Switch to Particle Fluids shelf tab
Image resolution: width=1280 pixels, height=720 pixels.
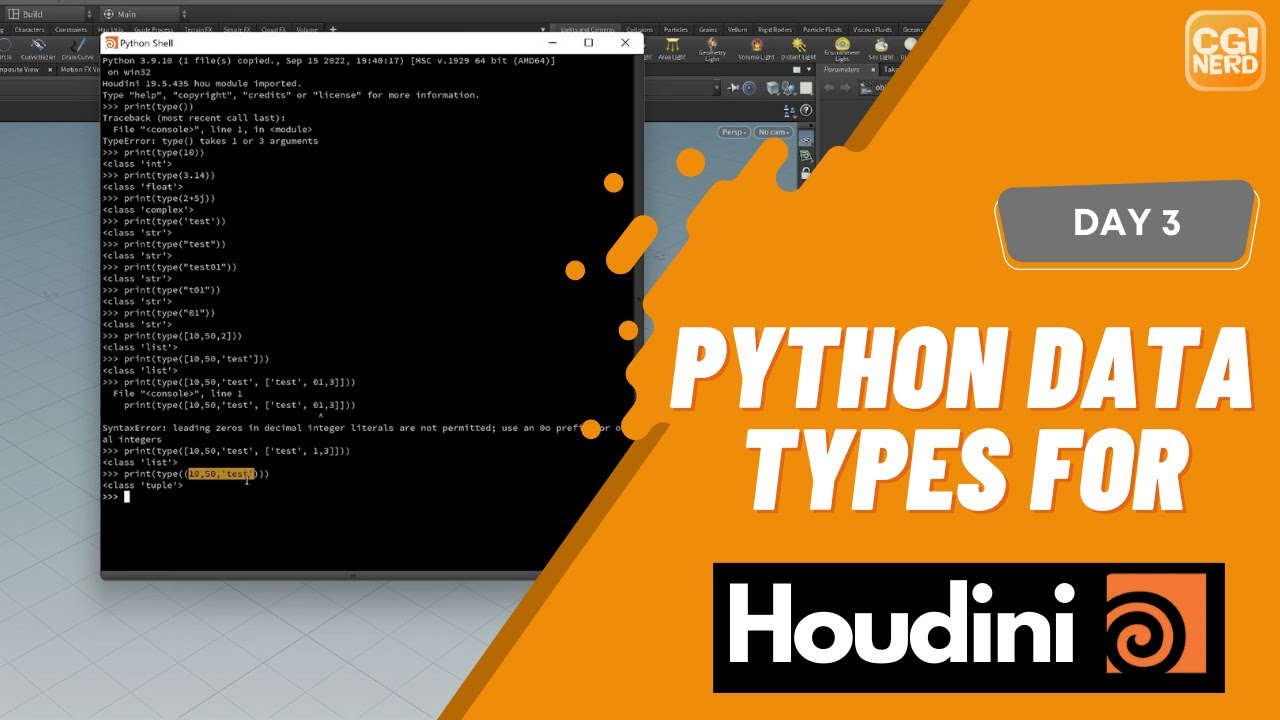pyautogui.click(x=822, y=30)
